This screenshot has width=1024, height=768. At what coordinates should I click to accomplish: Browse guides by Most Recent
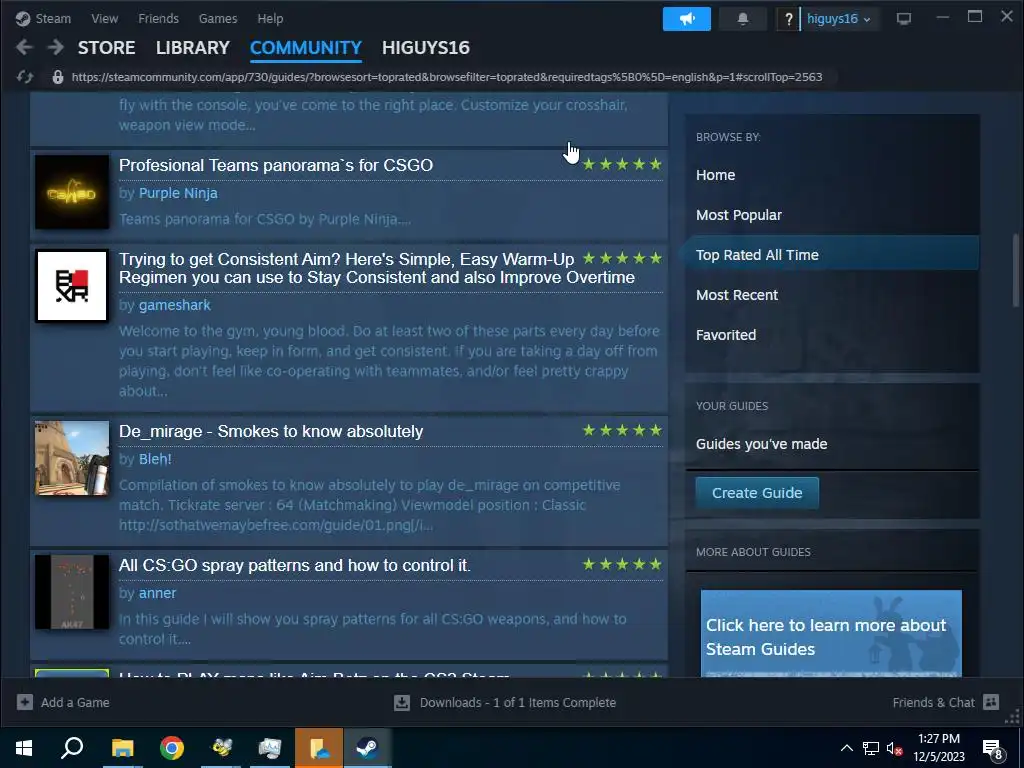(737, 295)
